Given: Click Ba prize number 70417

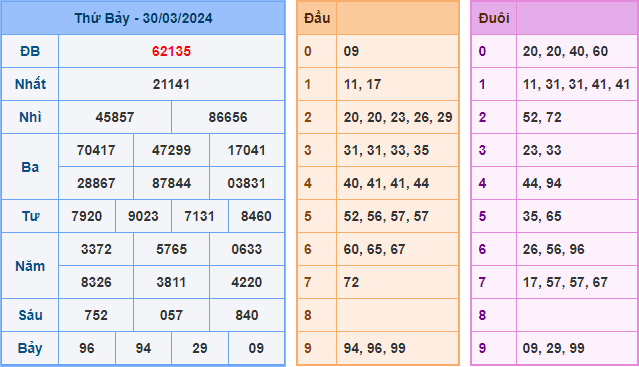Looking at the screenshot, I should 96,150.
